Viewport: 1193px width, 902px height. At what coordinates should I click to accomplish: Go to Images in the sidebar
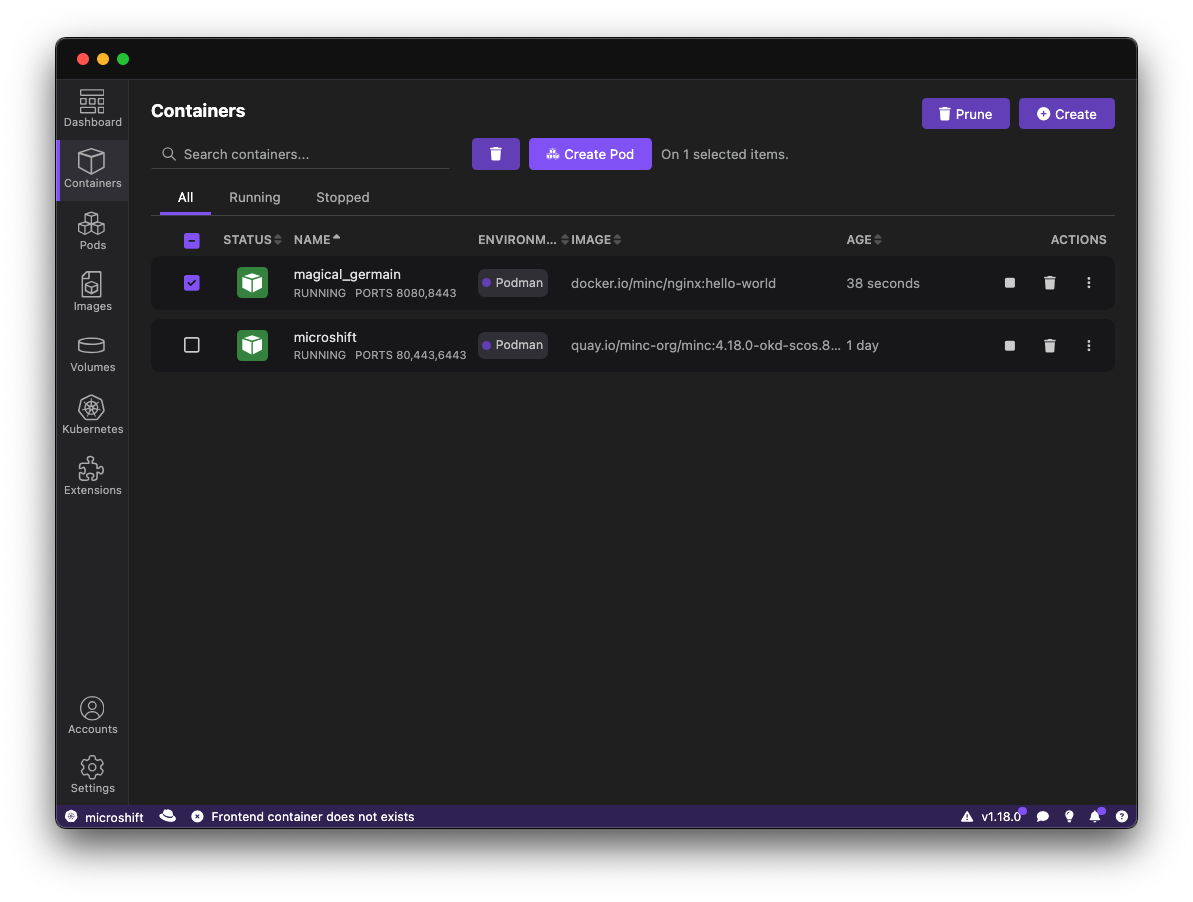92,292
